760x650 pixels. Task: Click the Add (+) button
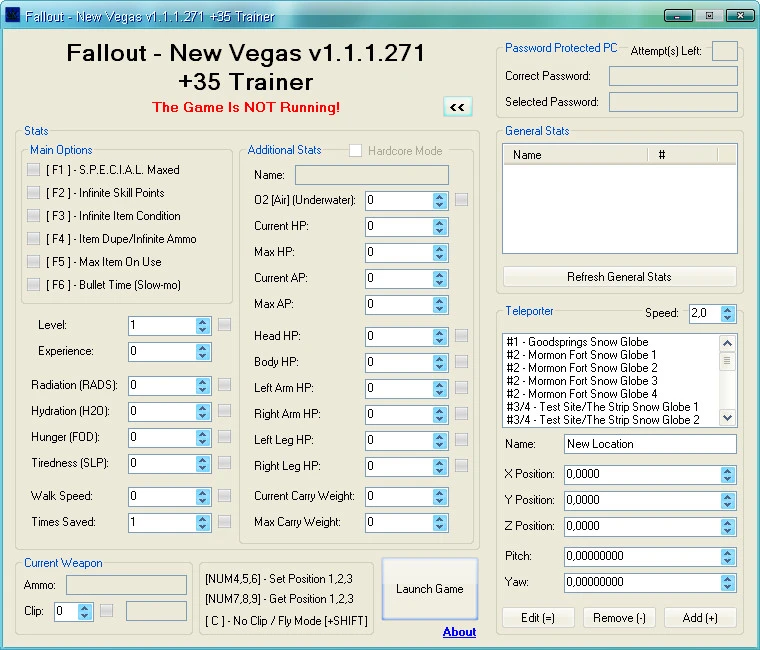coord(700,618)
